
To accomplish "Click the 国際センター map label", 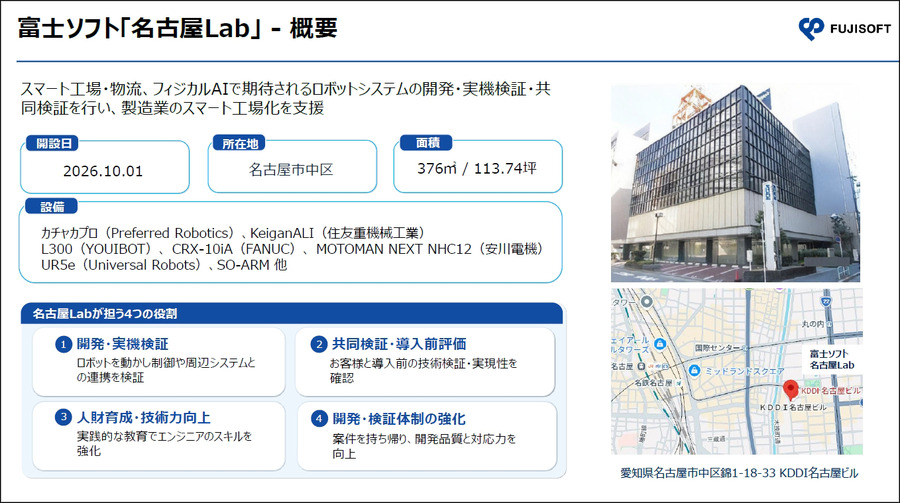I will point(717,347).
